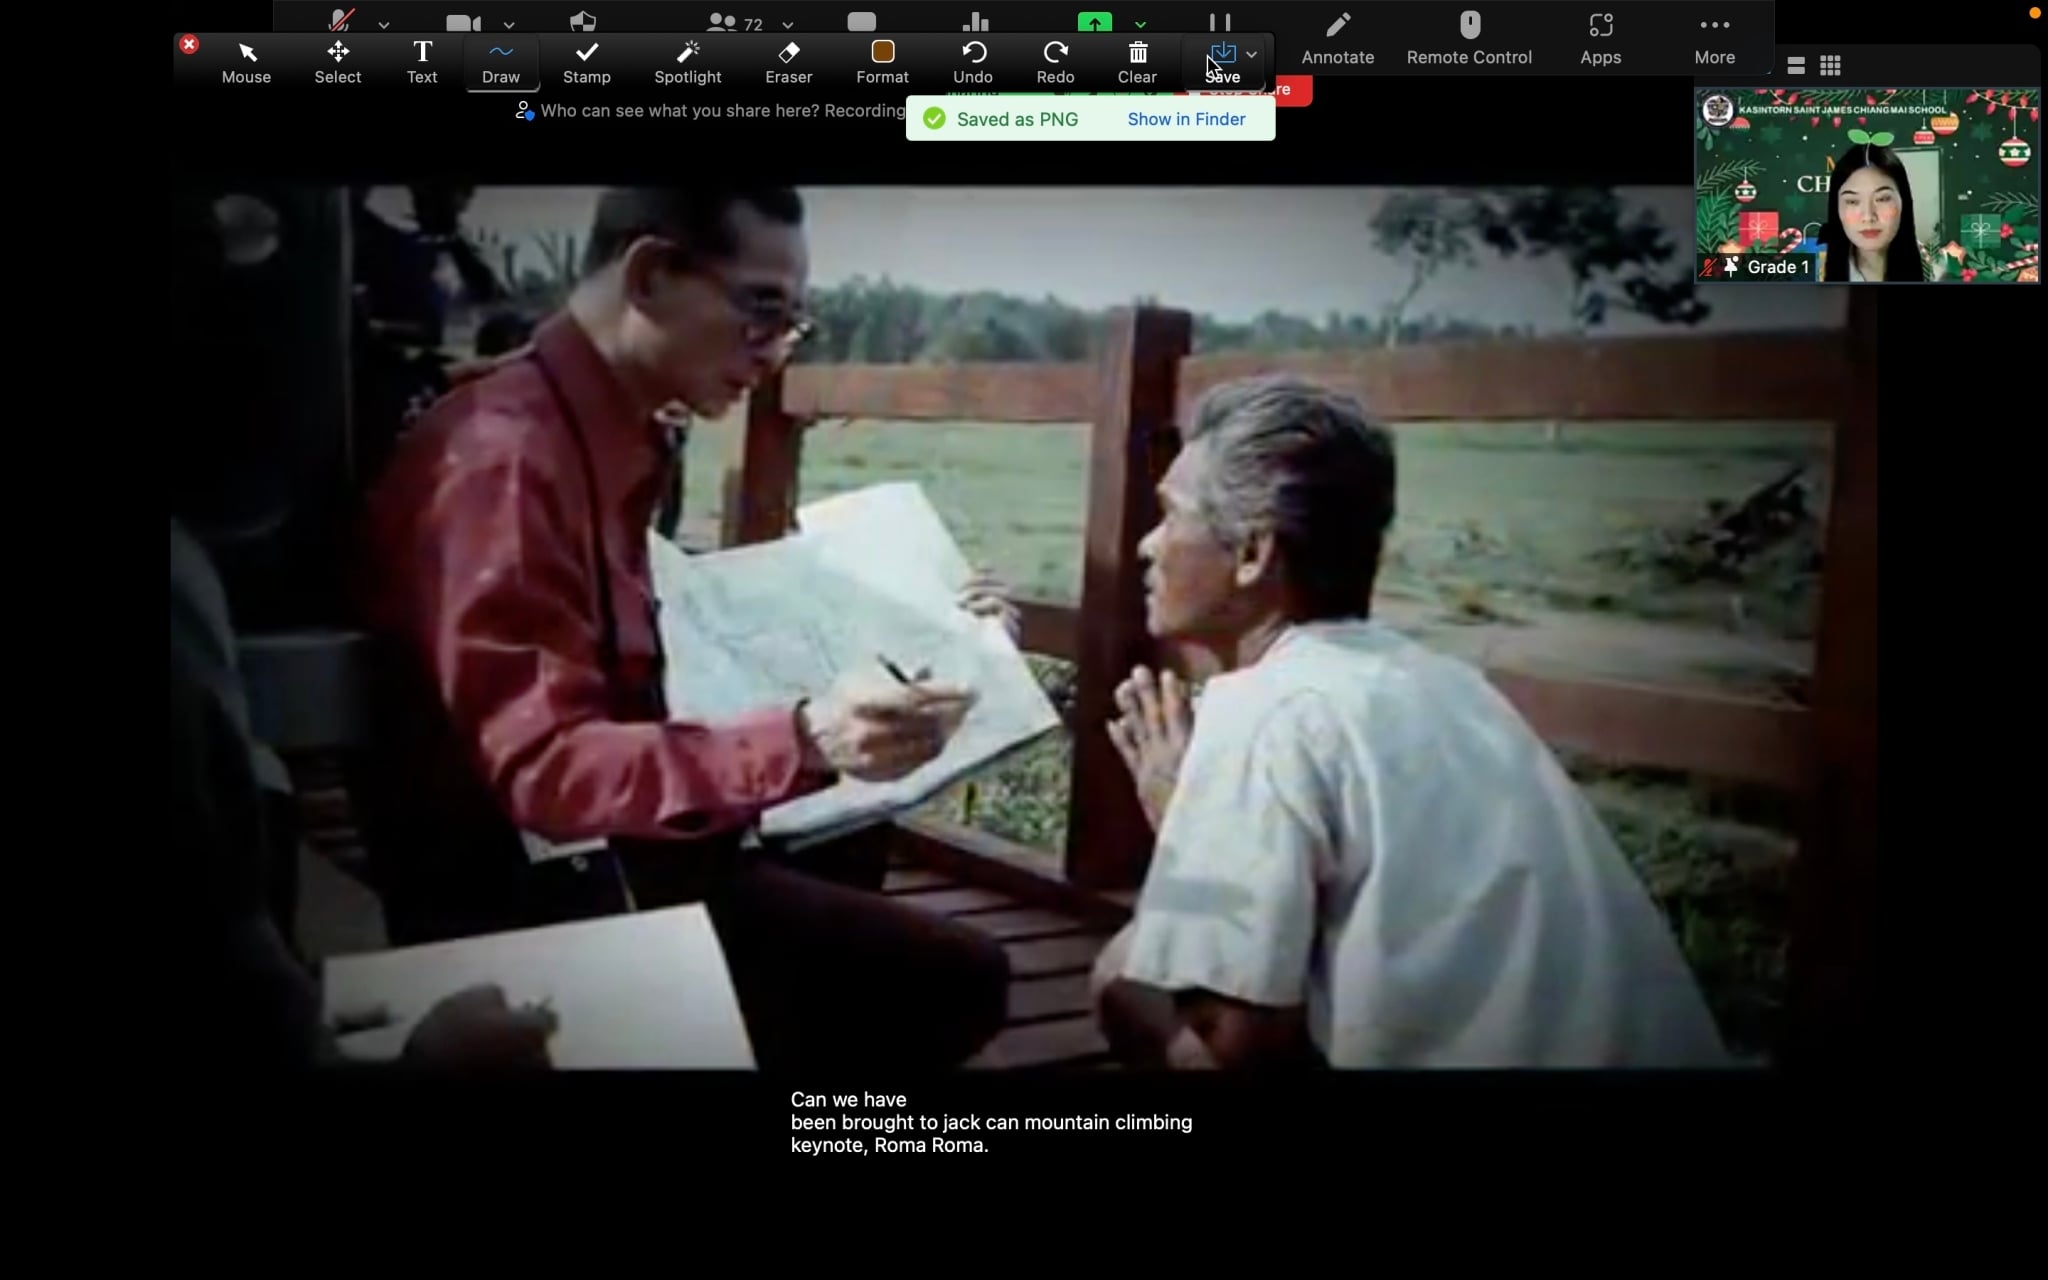
Task: Enable the Spotlight tool
Action: point(687,62)
